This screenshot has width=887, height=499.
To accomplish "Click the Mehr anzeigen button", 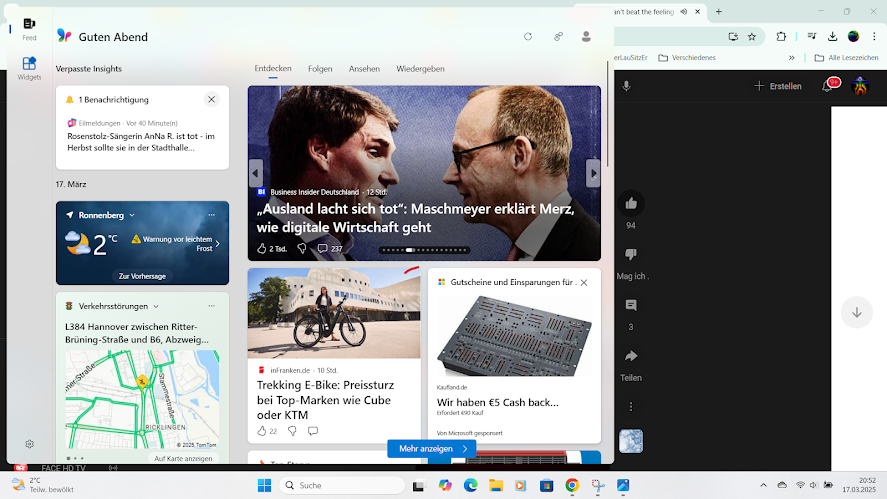I will coord(432,449).
